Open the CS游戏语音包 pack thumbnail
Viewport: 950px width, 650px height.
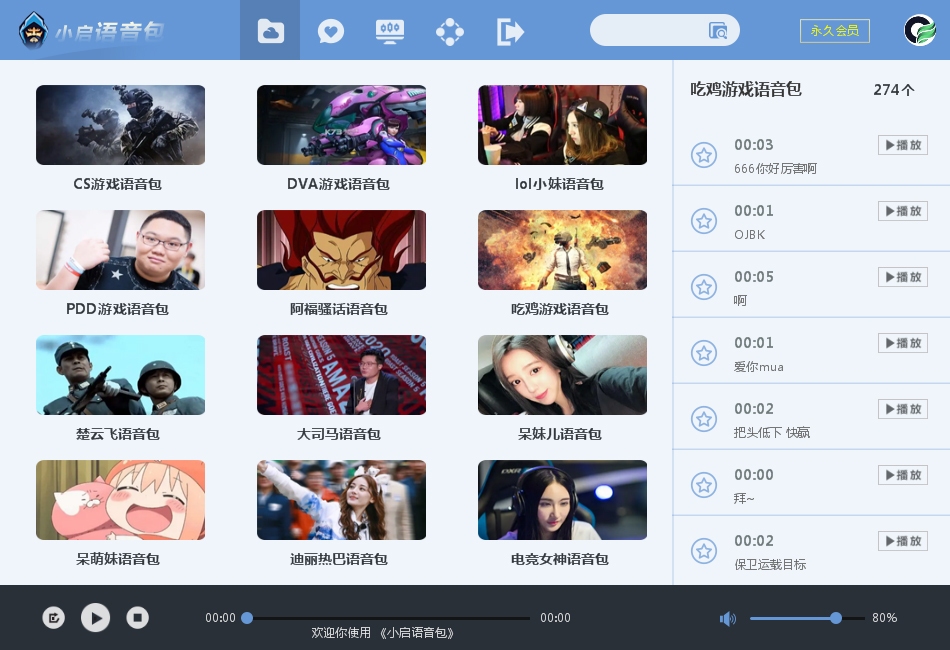pyautogui.click(x=120, y=125)
